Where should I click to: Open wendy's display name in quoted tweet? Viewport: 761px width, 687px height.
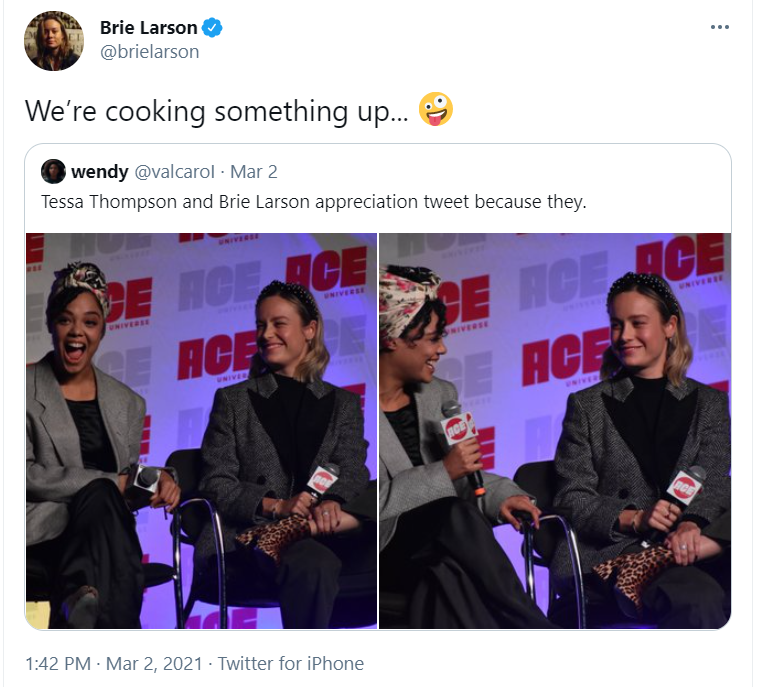point(99,172)
